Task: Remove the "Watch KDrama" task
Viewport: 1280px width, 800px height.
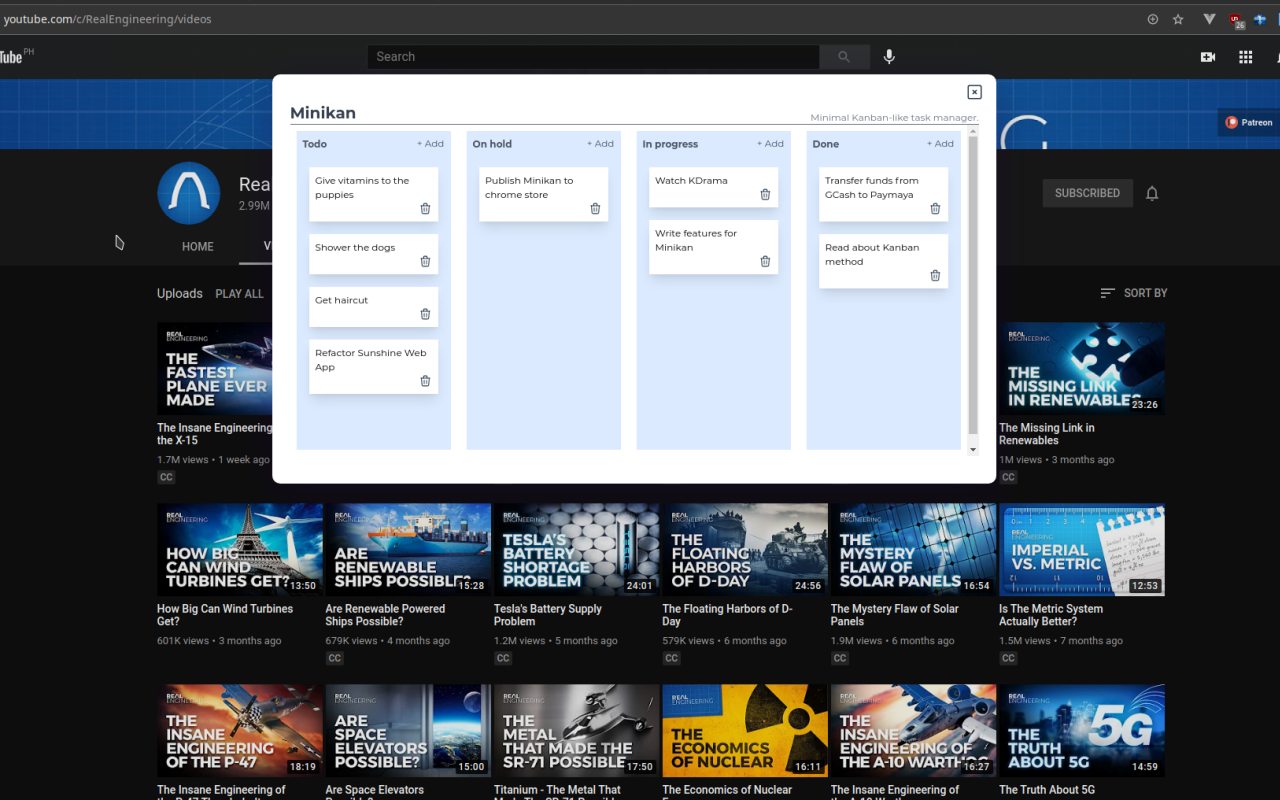Action: [765, 195]
